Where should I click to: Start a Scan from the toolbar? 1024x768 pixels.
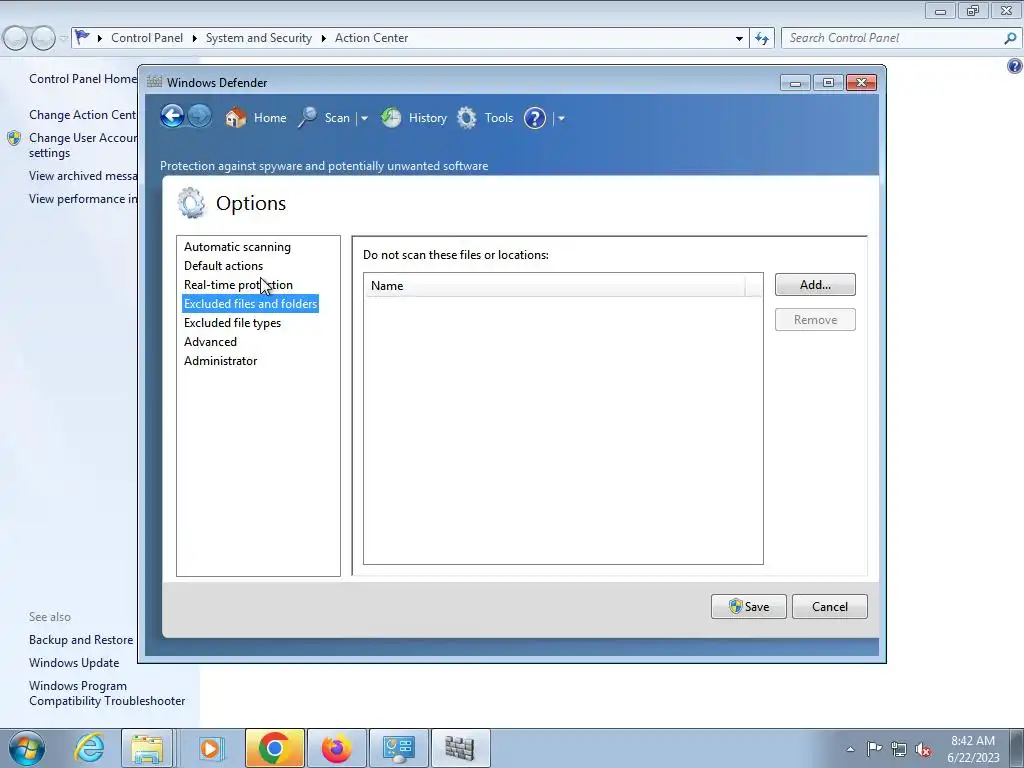[325, 118]
